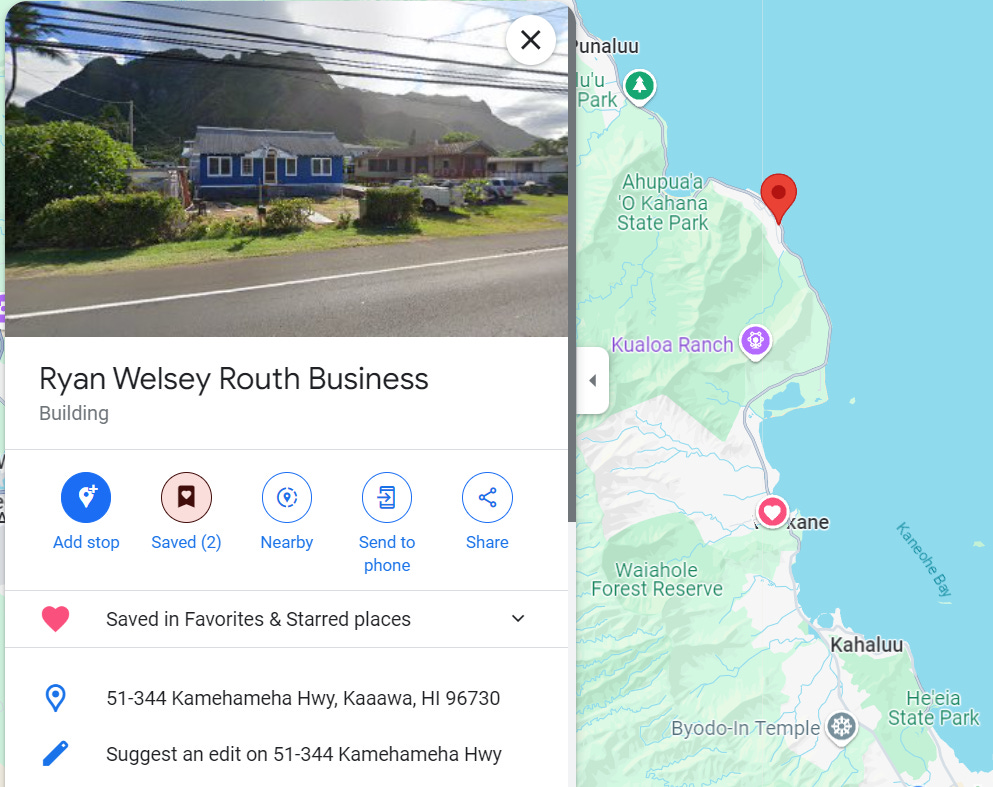Expand the Saved in Favorites chevron
The width and height of the screenshot is (993, 787).
pyautogui.click(x=518, y=619)
